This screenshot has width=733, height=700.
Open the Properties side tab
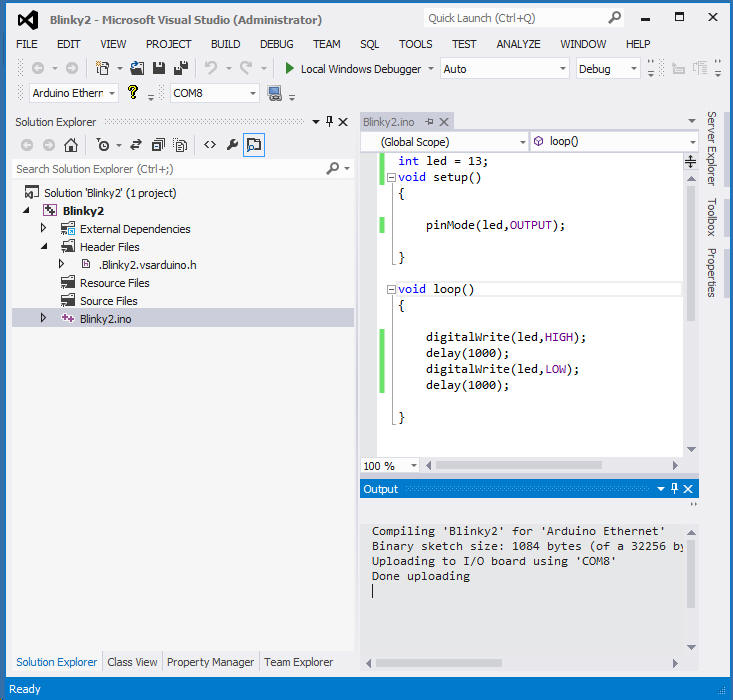[711, 273]
